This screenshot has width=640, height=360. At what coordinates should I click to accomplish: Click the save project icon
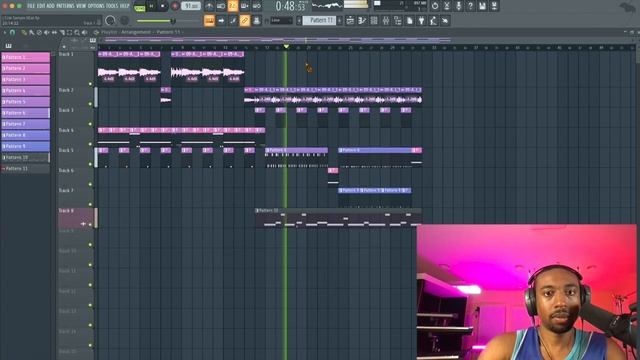point(482,6)
